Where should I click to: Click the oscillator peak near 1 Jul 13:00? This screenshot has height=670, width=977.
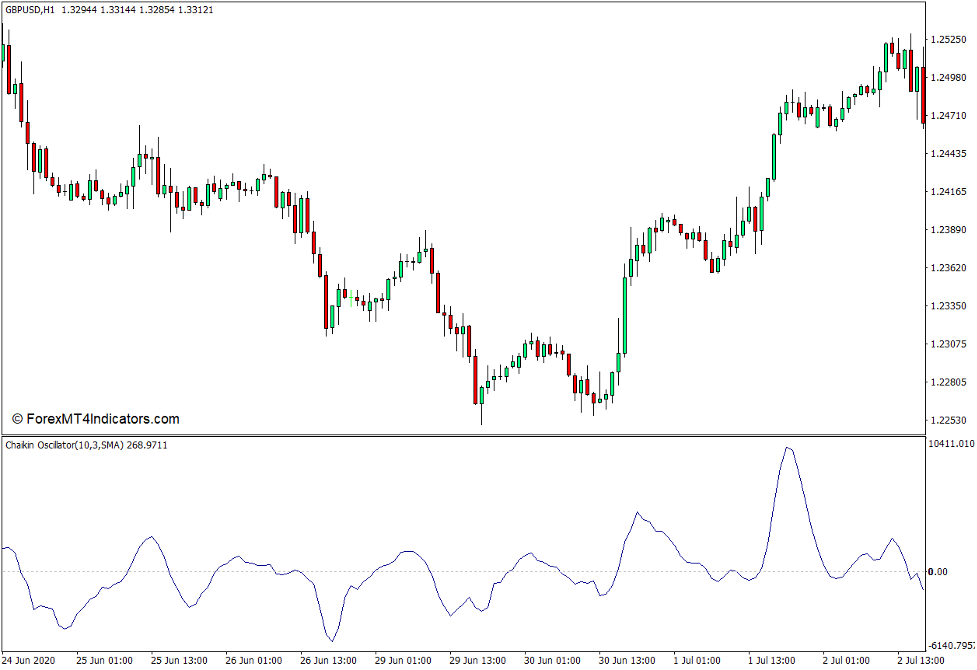[789, 450]
